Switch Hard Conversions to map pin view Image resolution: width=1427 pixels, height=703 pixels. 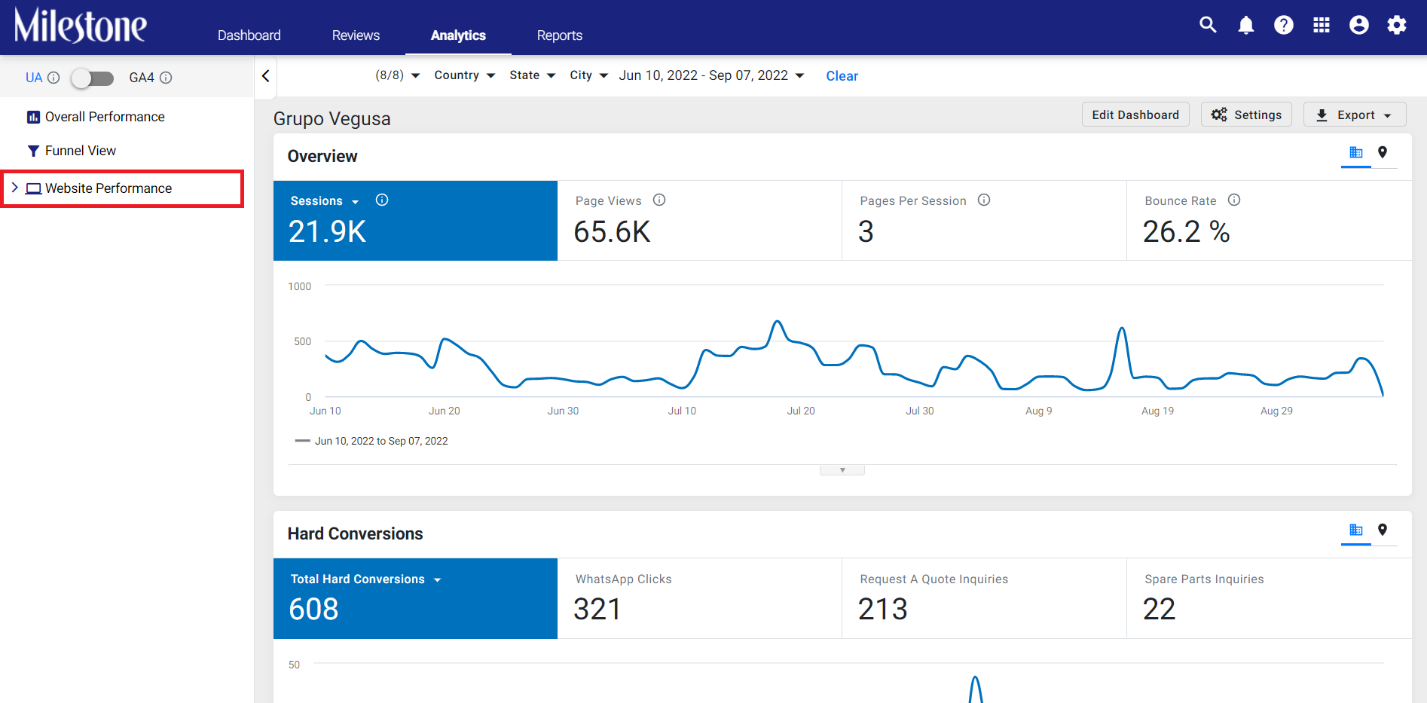point(1382,530)
